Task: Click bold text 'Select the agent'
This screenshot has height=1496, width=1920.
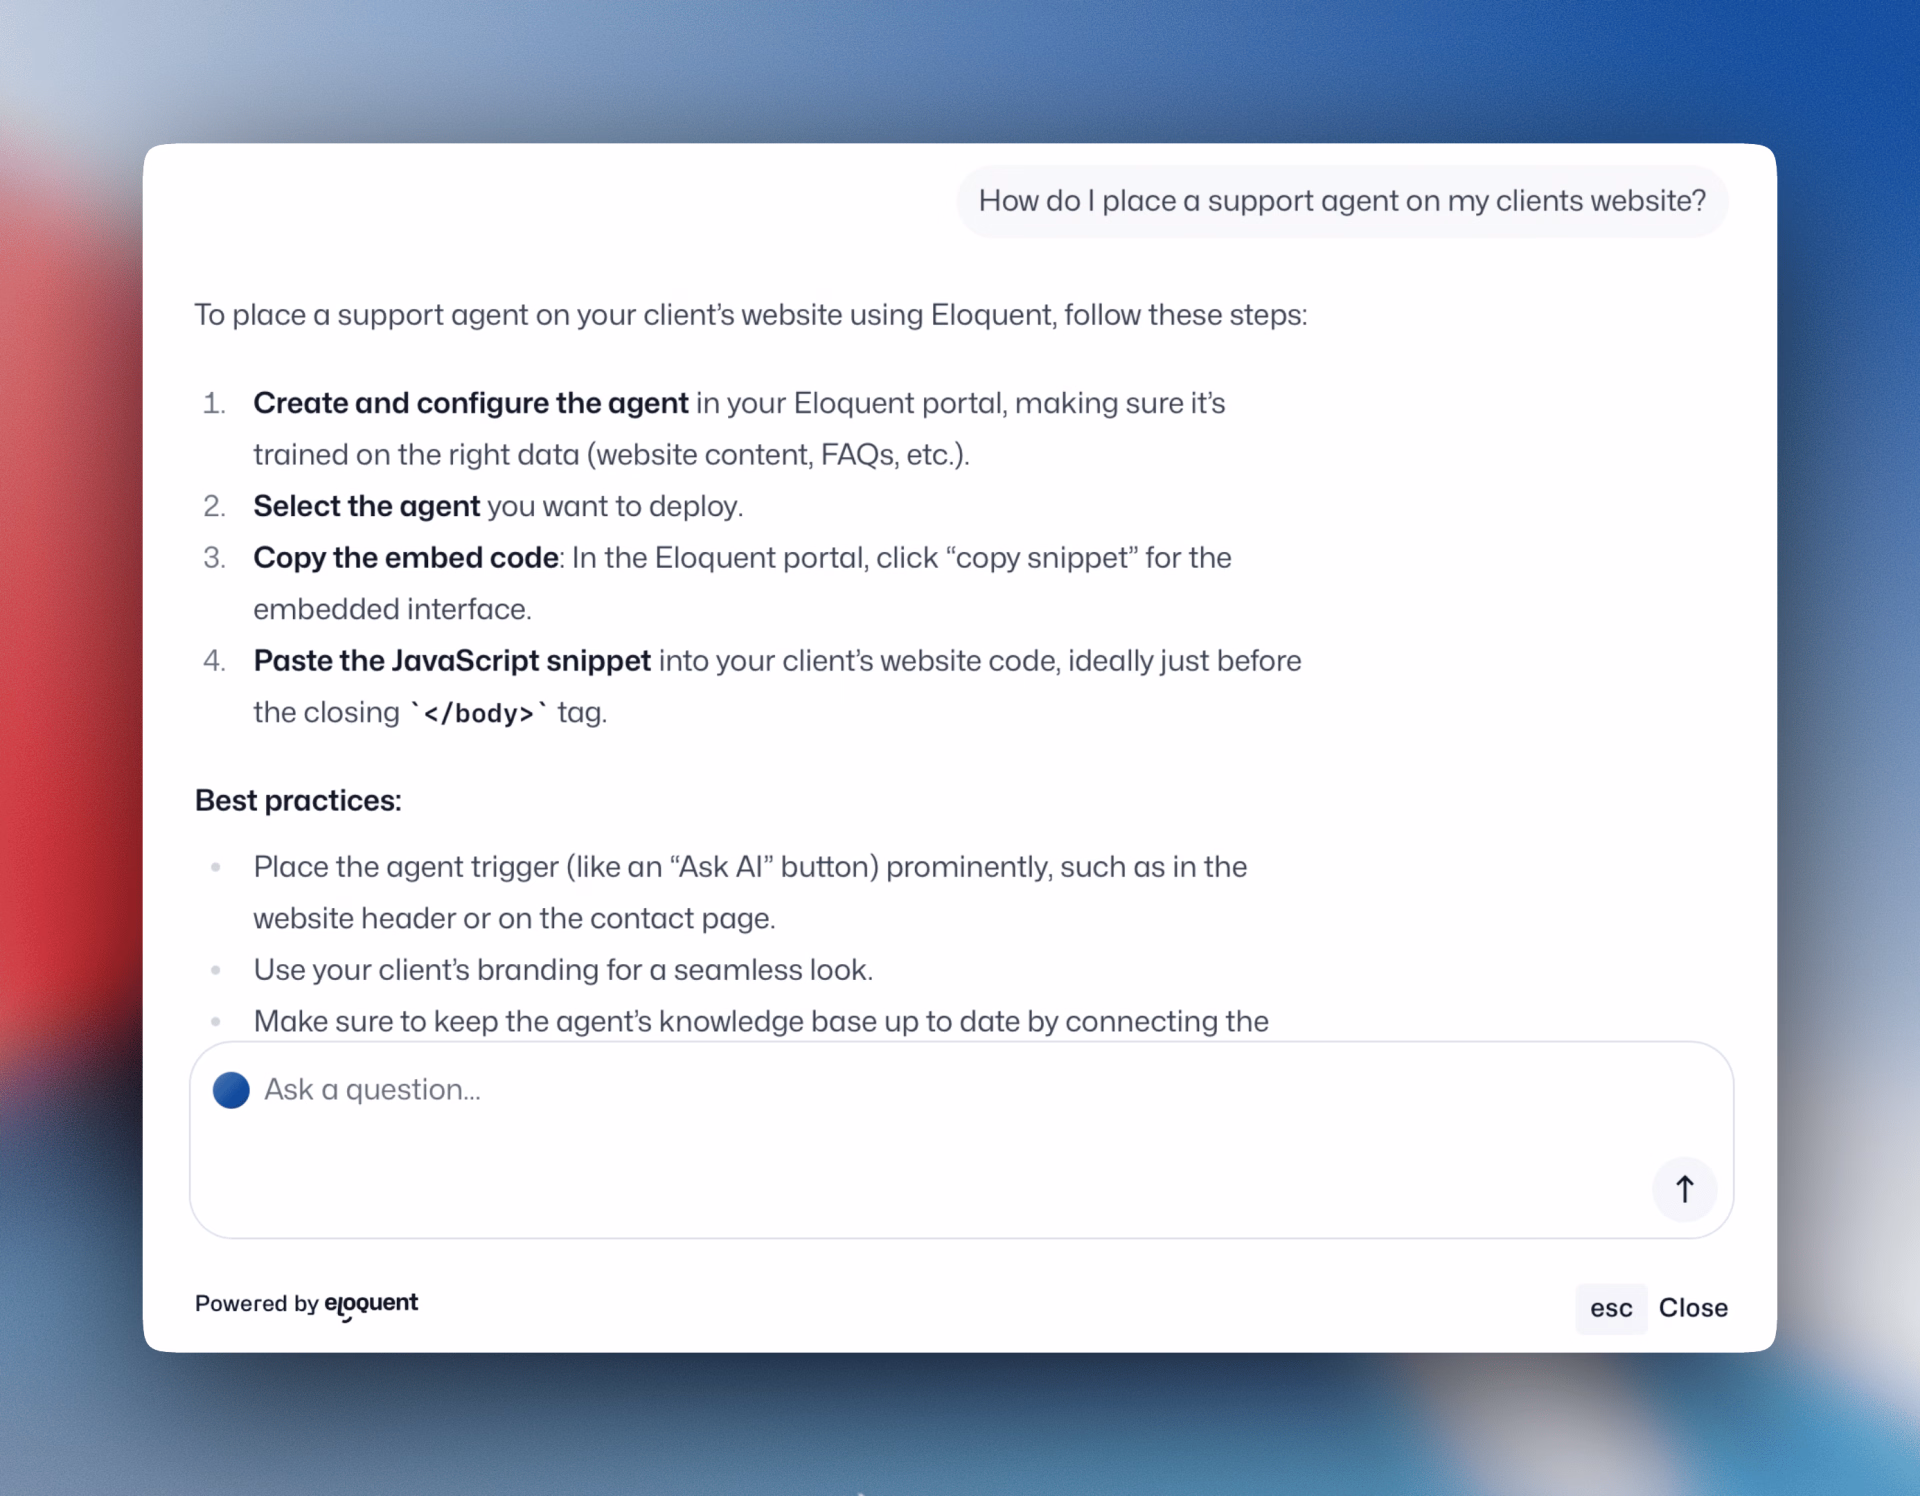Action: click(366, 506)
